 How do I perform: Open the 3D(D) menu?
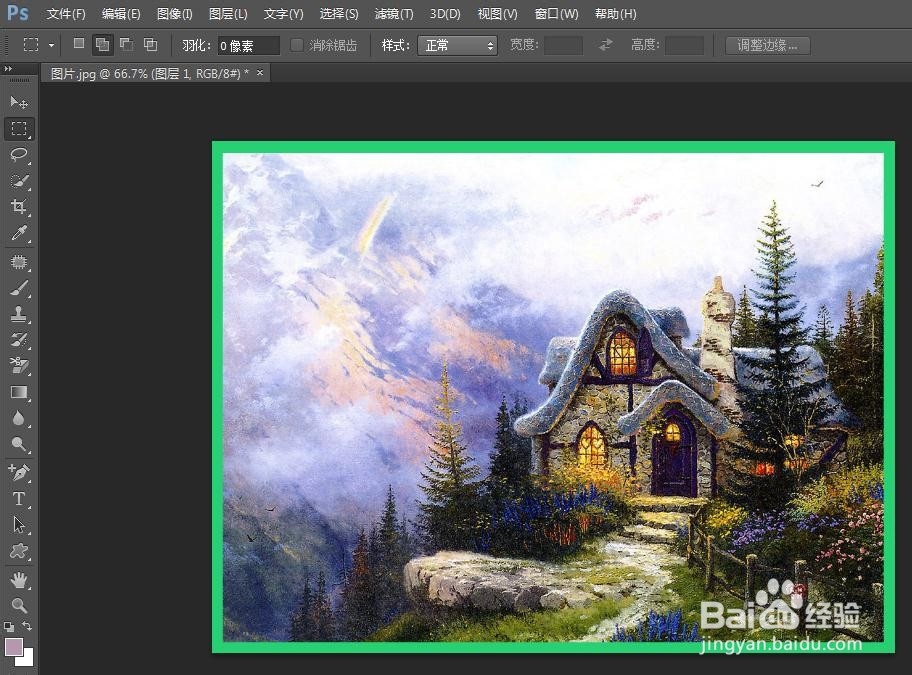click(x=445, y=13)
